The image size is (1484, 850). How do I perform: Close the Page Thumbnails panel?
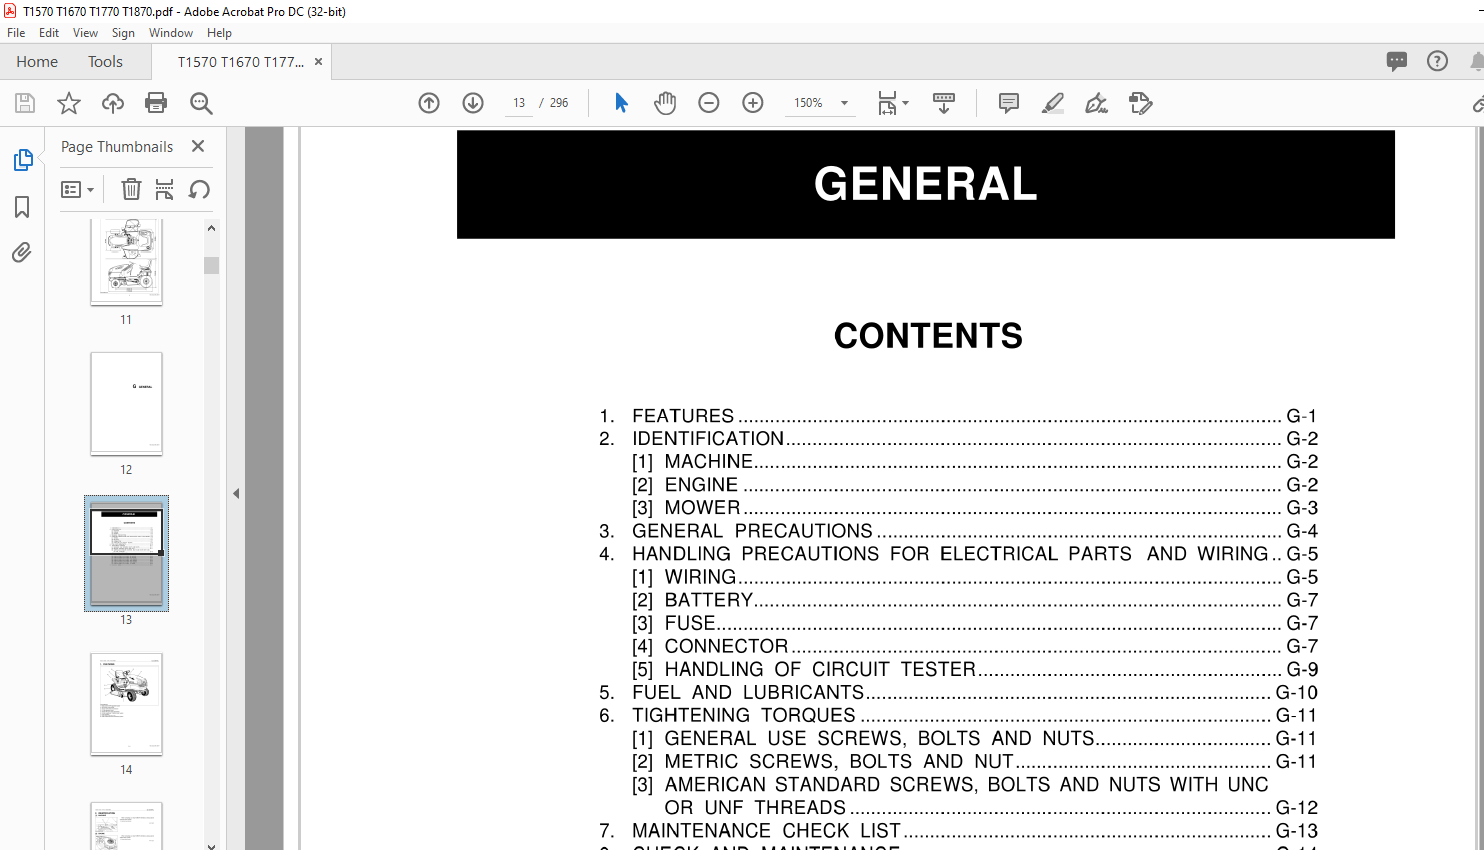(198, 146)
